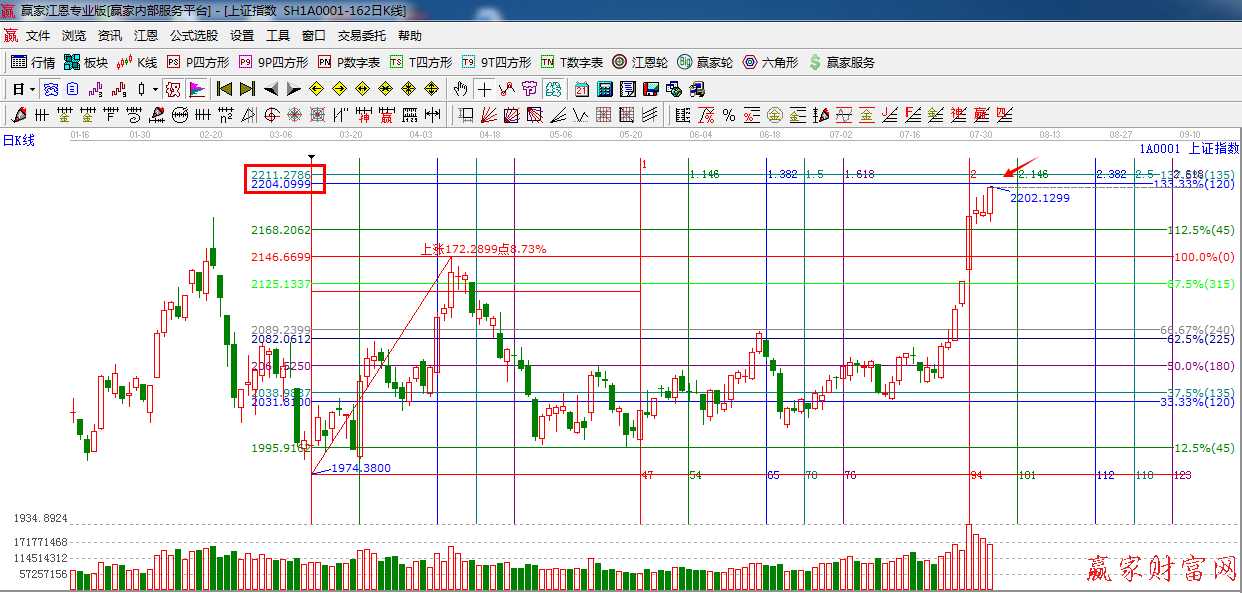Expand the 日 period dropdown arrow
Image resolution: width=1242 pixels, height=593 pixels.
click(31, 89)
